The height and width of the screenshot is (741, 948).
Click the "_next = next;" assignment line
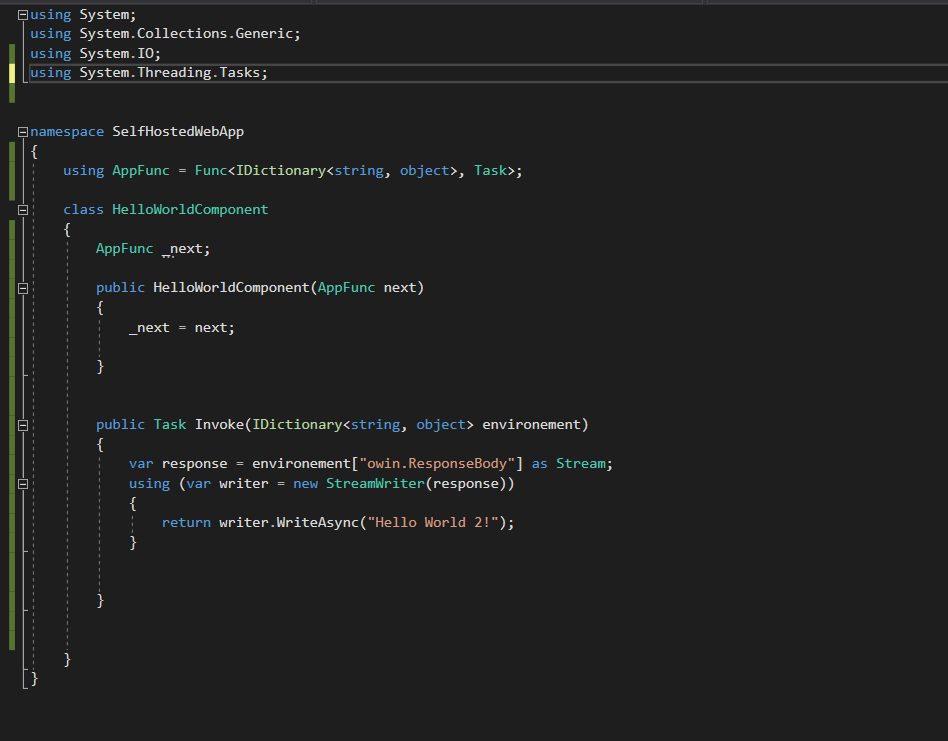pos(181,327)
